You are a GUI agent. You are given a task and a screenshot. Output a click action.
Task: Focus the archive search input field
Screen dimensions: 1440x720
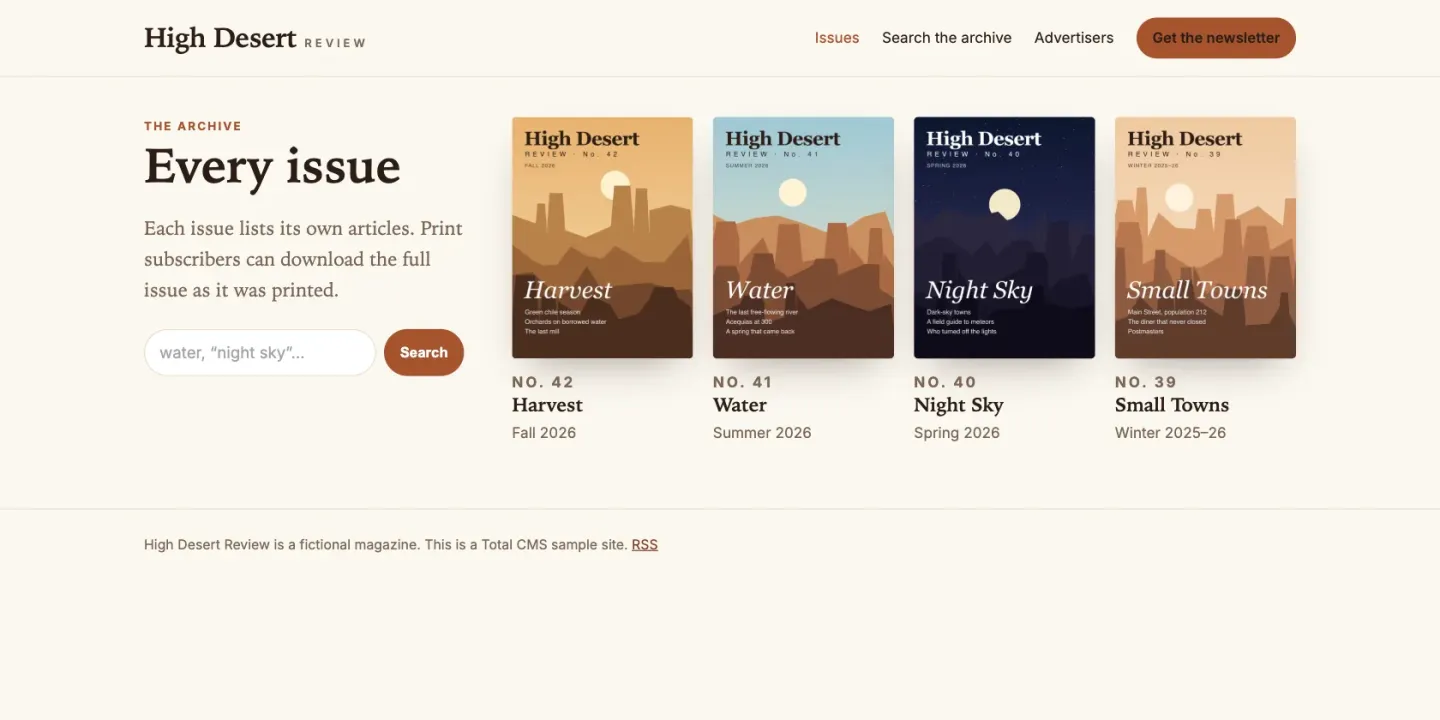[x=260, y=352]
